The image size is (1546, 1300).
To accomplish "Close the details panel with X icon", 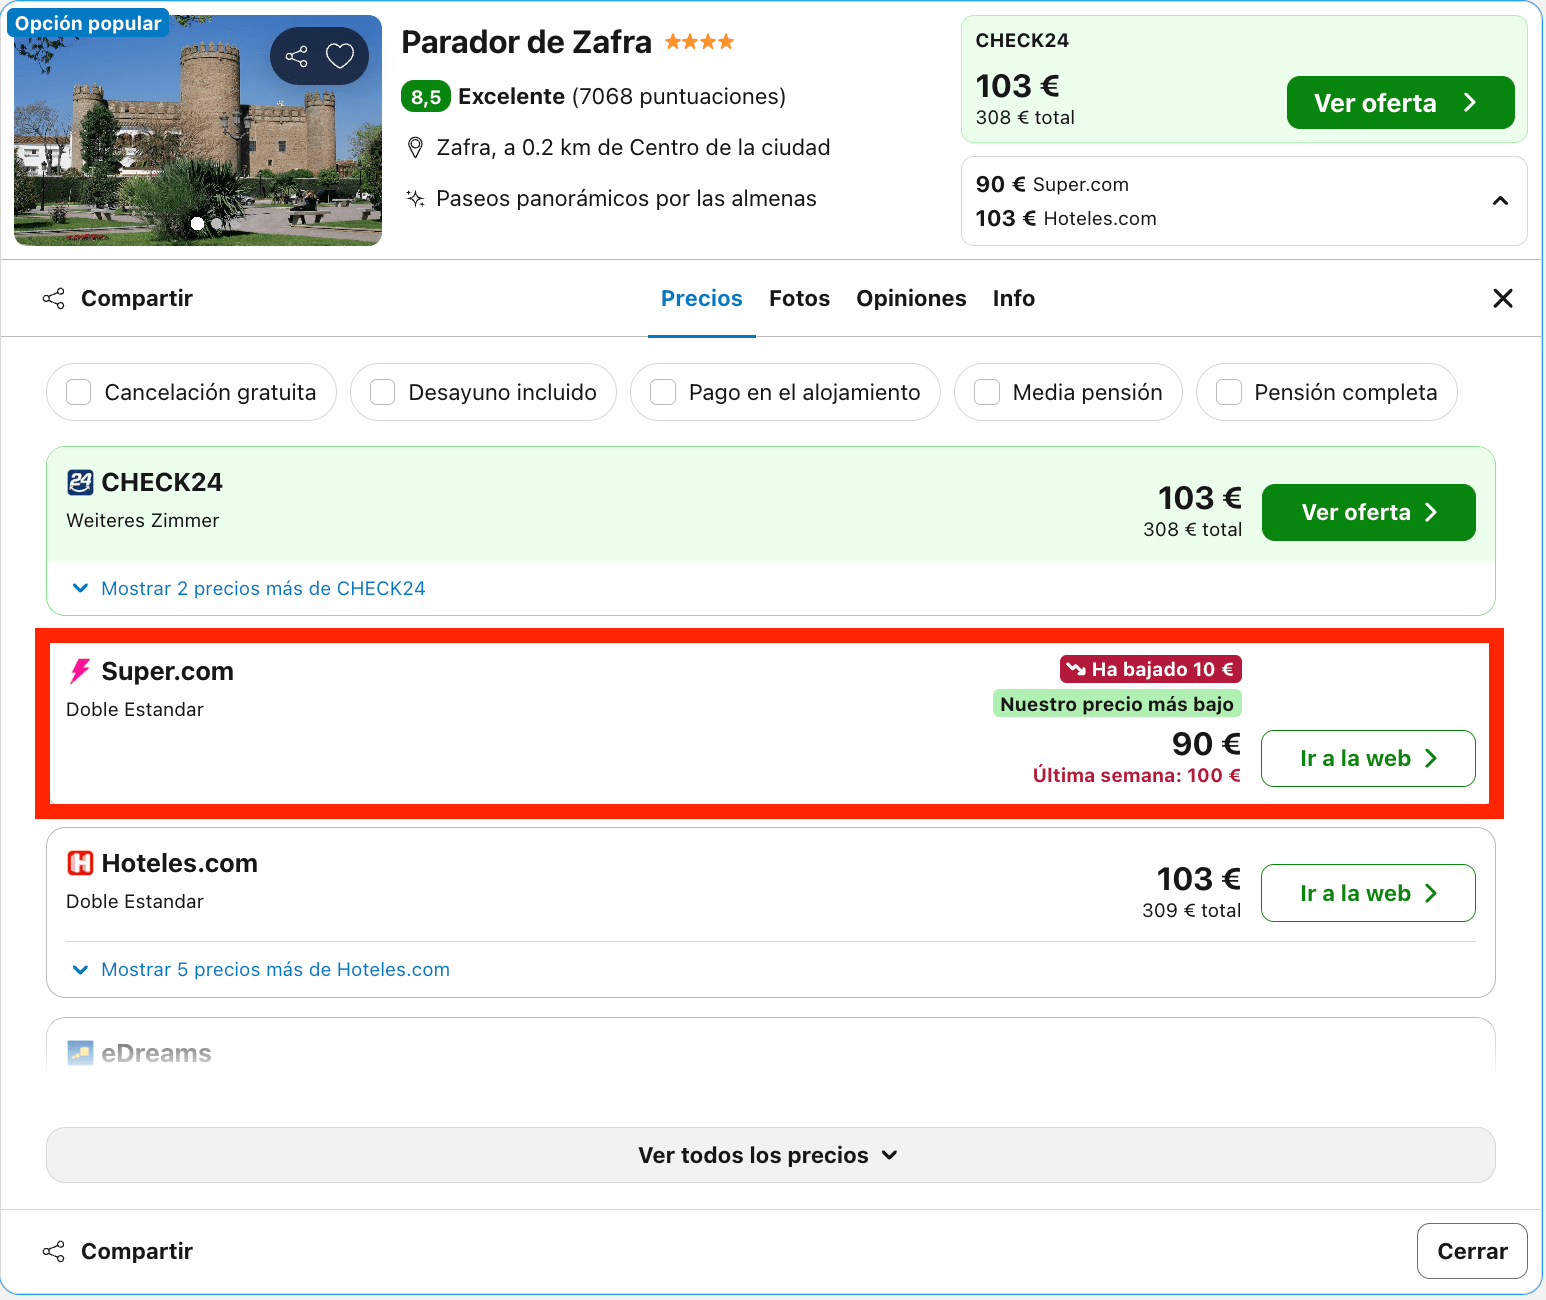I will pos(1502,298).
